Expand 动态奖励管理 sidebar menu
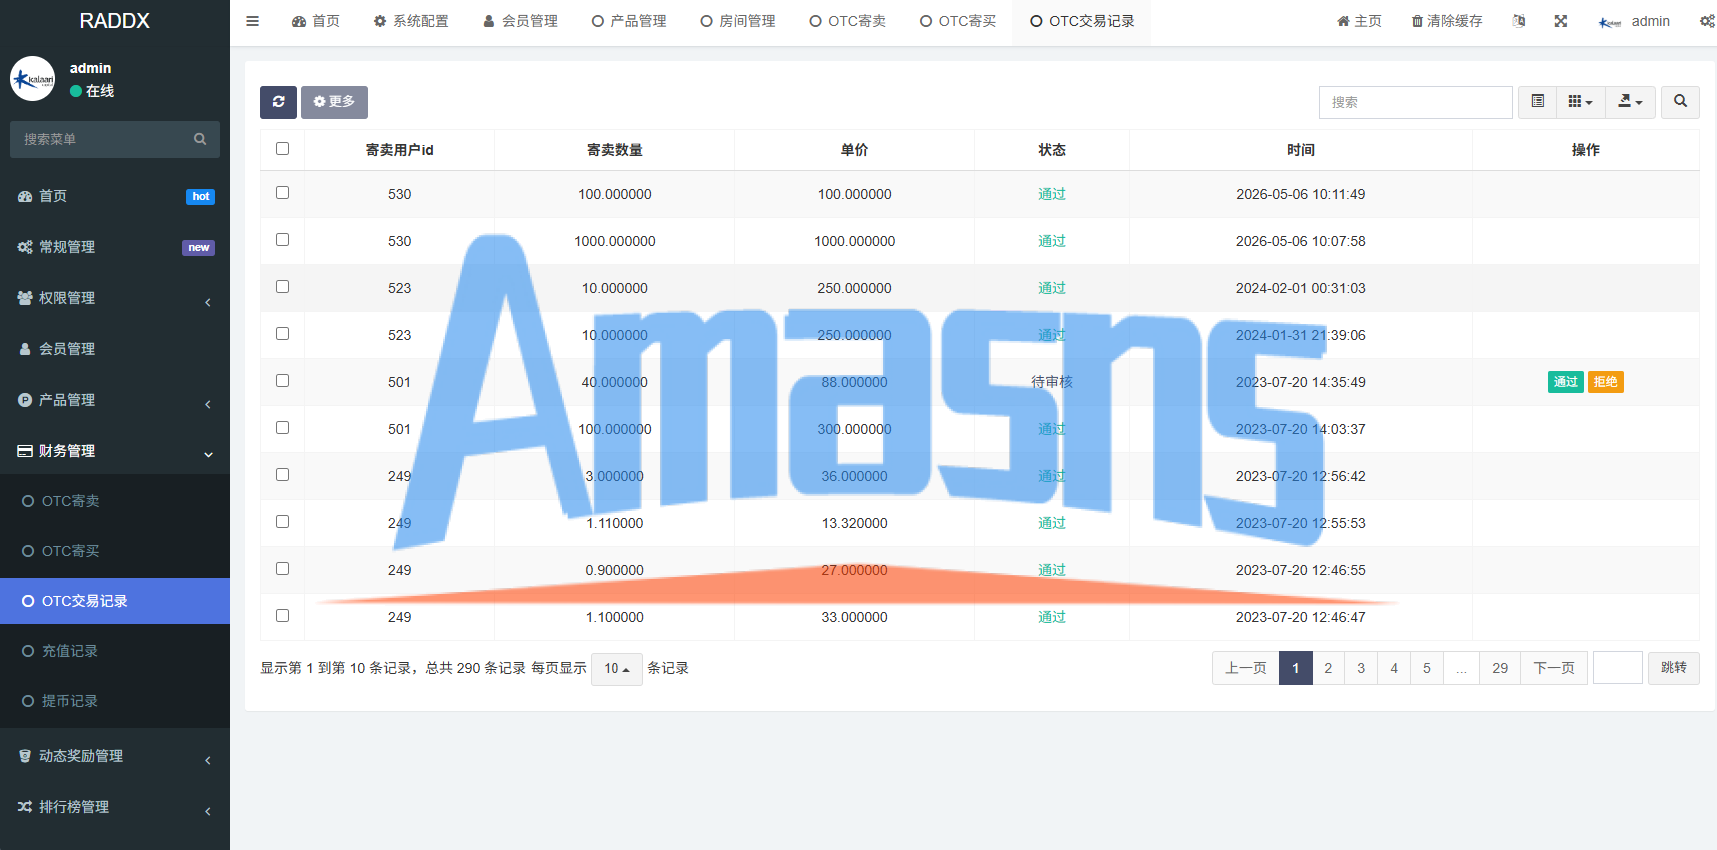 115,756
